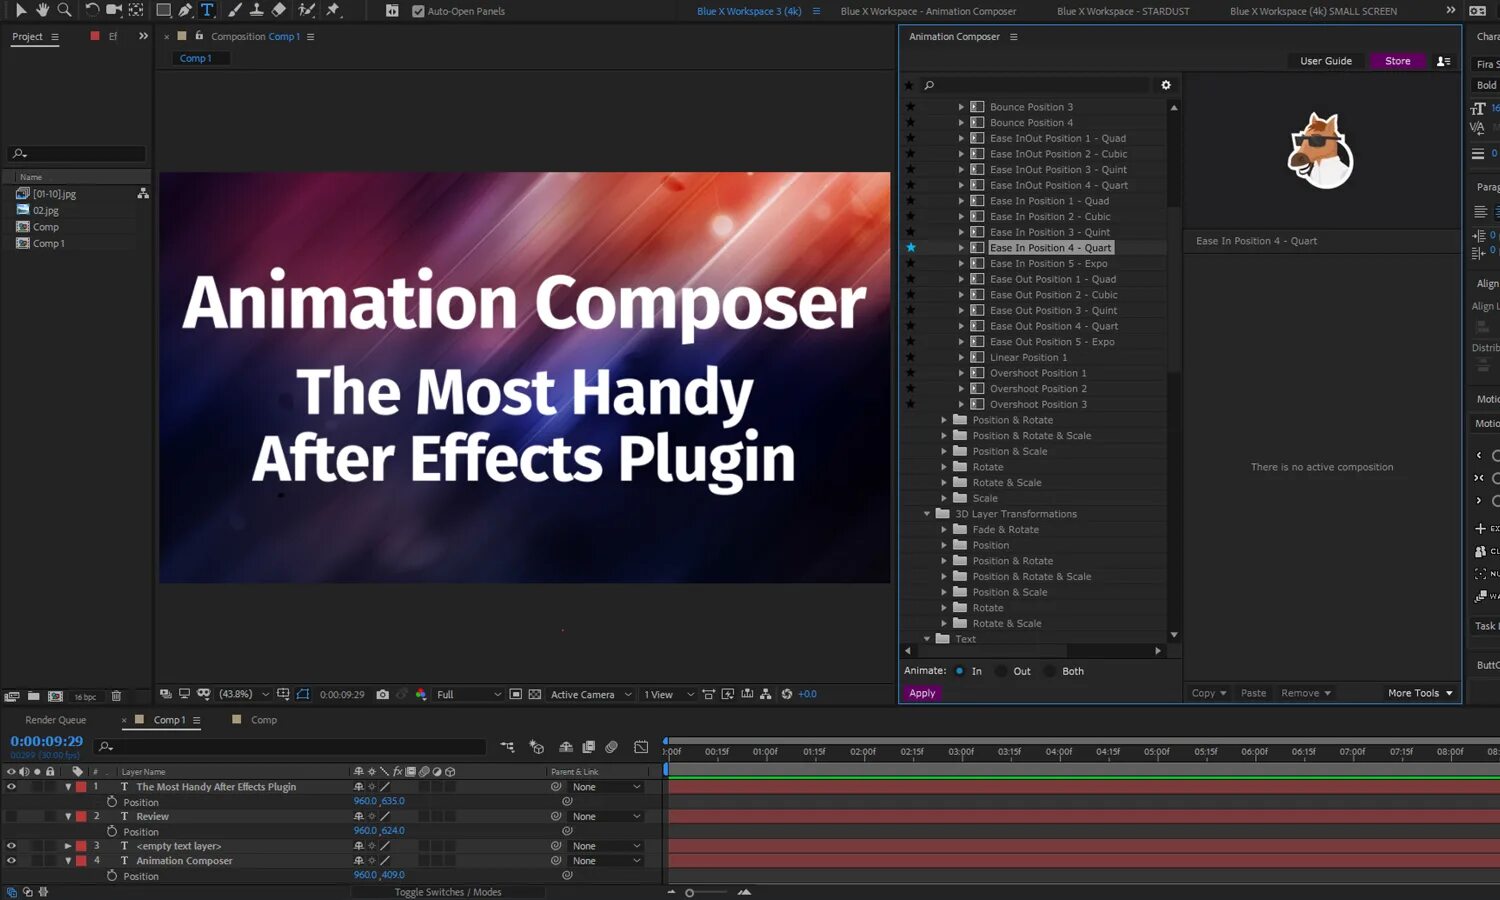
Task: Take snapshot with camera icon in viewer
Action: 382,694
